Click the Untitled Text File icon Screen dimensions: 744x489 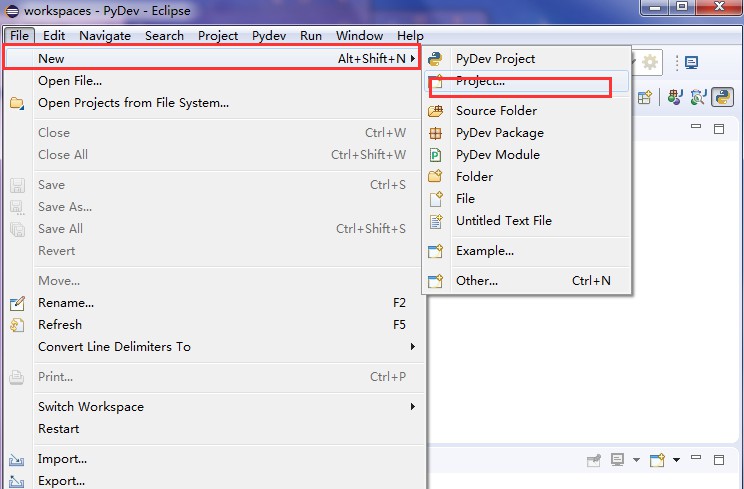[x=436, y=221]
